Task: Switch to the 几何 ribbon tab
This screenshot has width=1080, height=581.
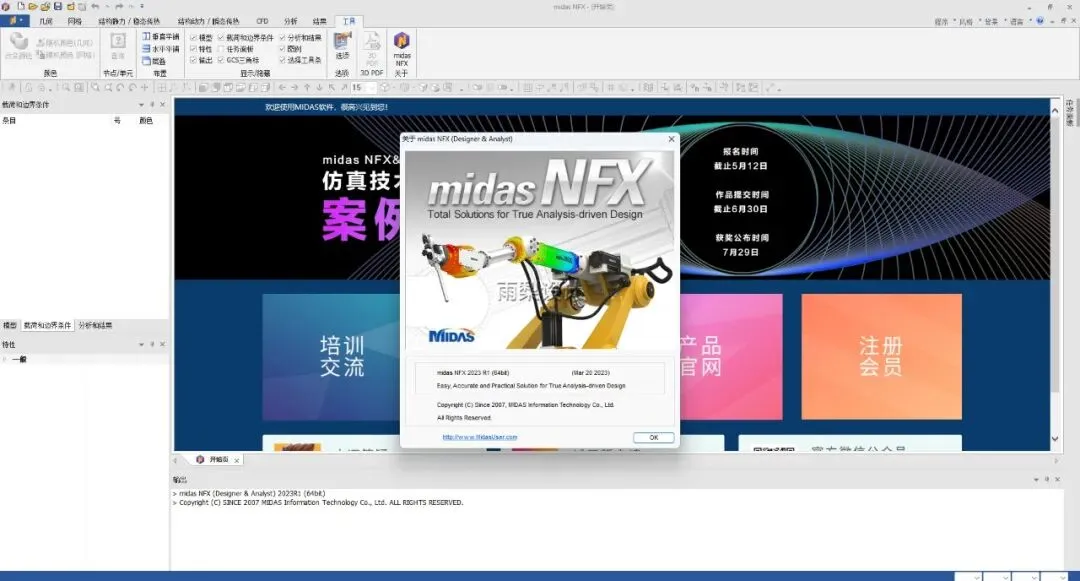Action: [x=46, y=21]
